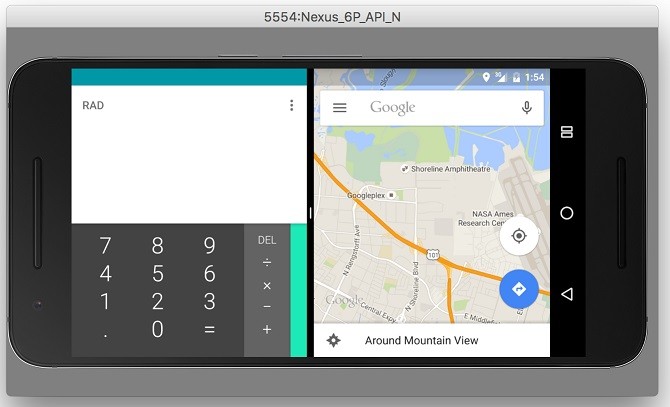Tap the 8 key on calculator
Screen dimensions: 670x407
[x=158, y=246]
